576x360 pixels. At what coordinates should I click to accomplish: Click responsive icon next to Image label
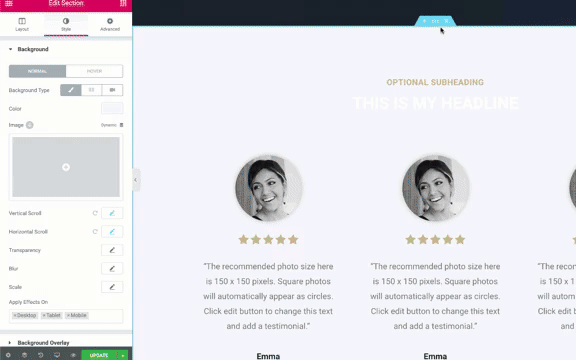click(30, 125)
